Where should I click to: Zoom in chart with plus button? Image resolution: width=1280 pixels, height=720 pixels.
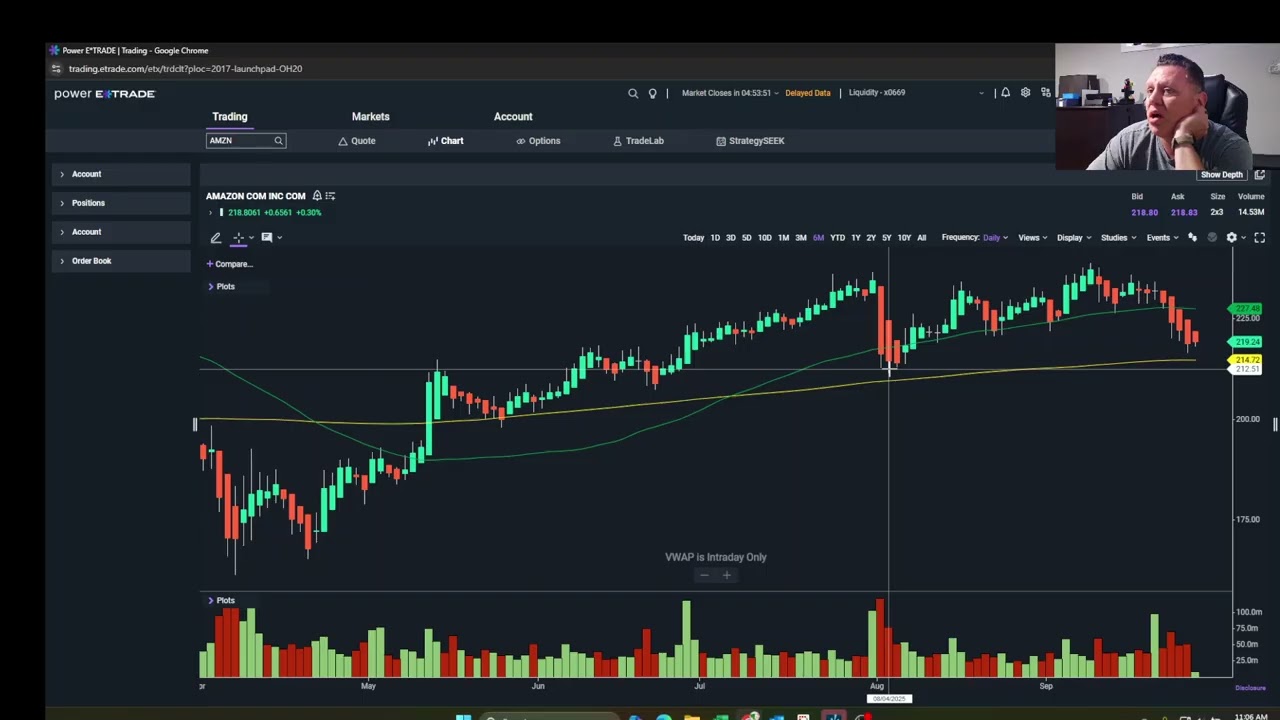(x=727, y=575)
